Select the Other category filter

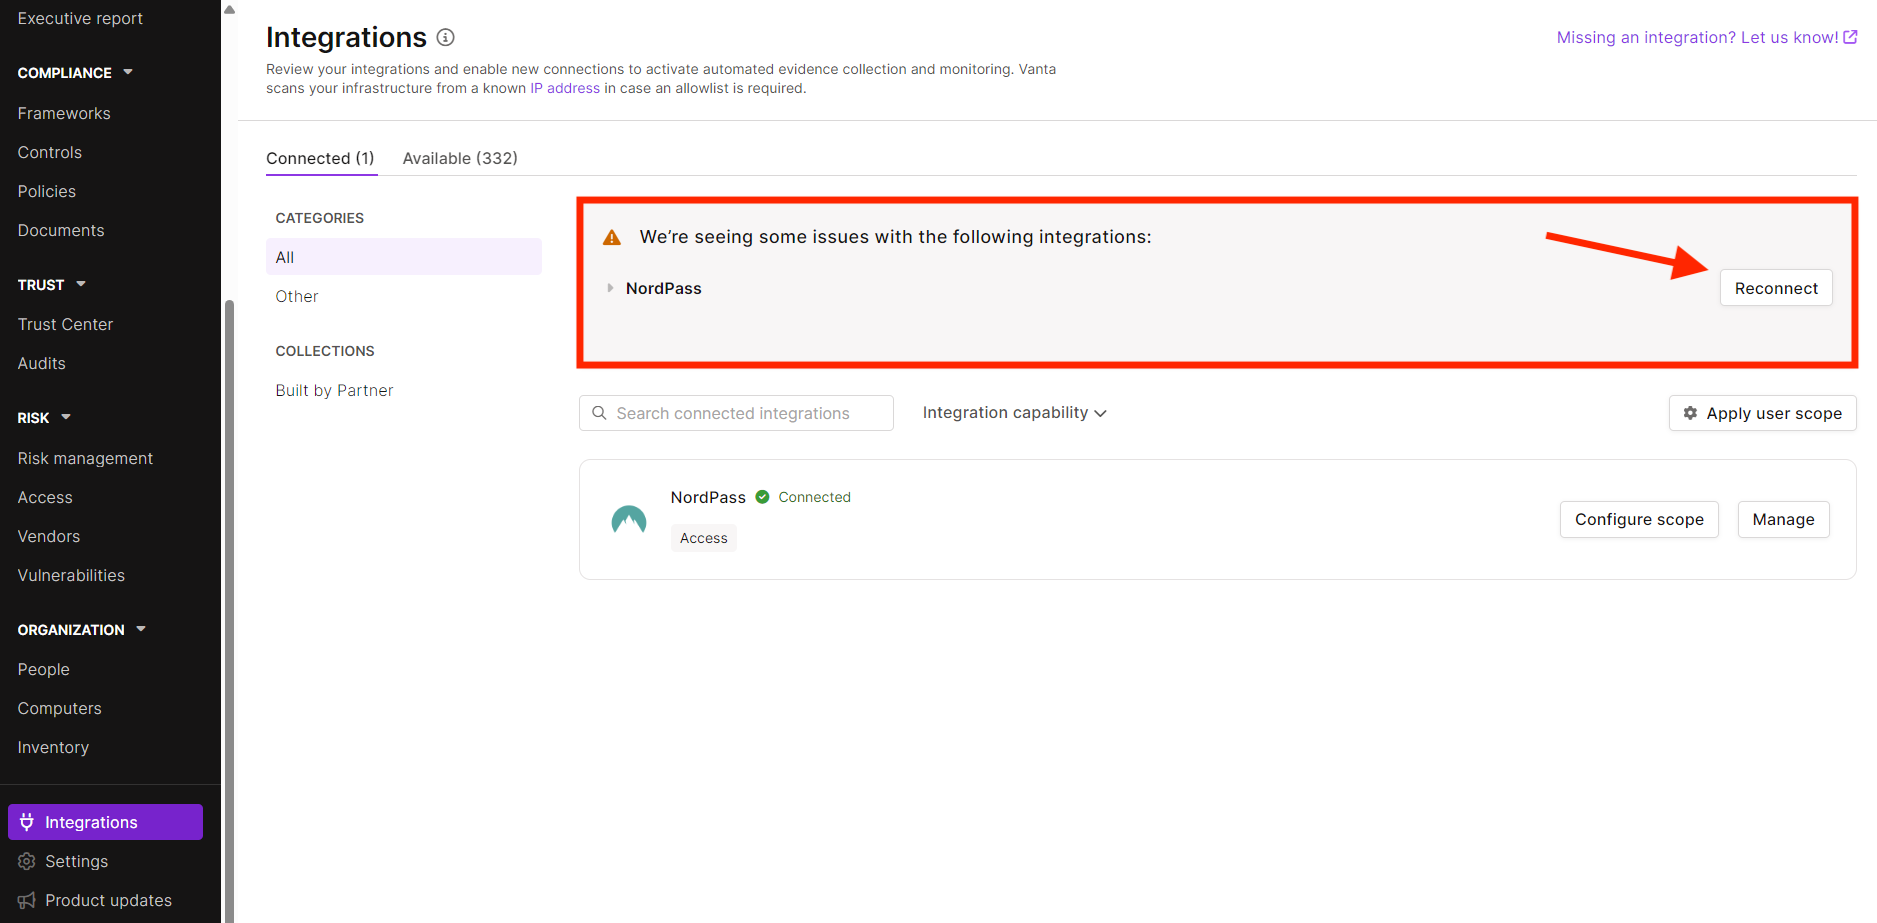click(x=297, y=296)
